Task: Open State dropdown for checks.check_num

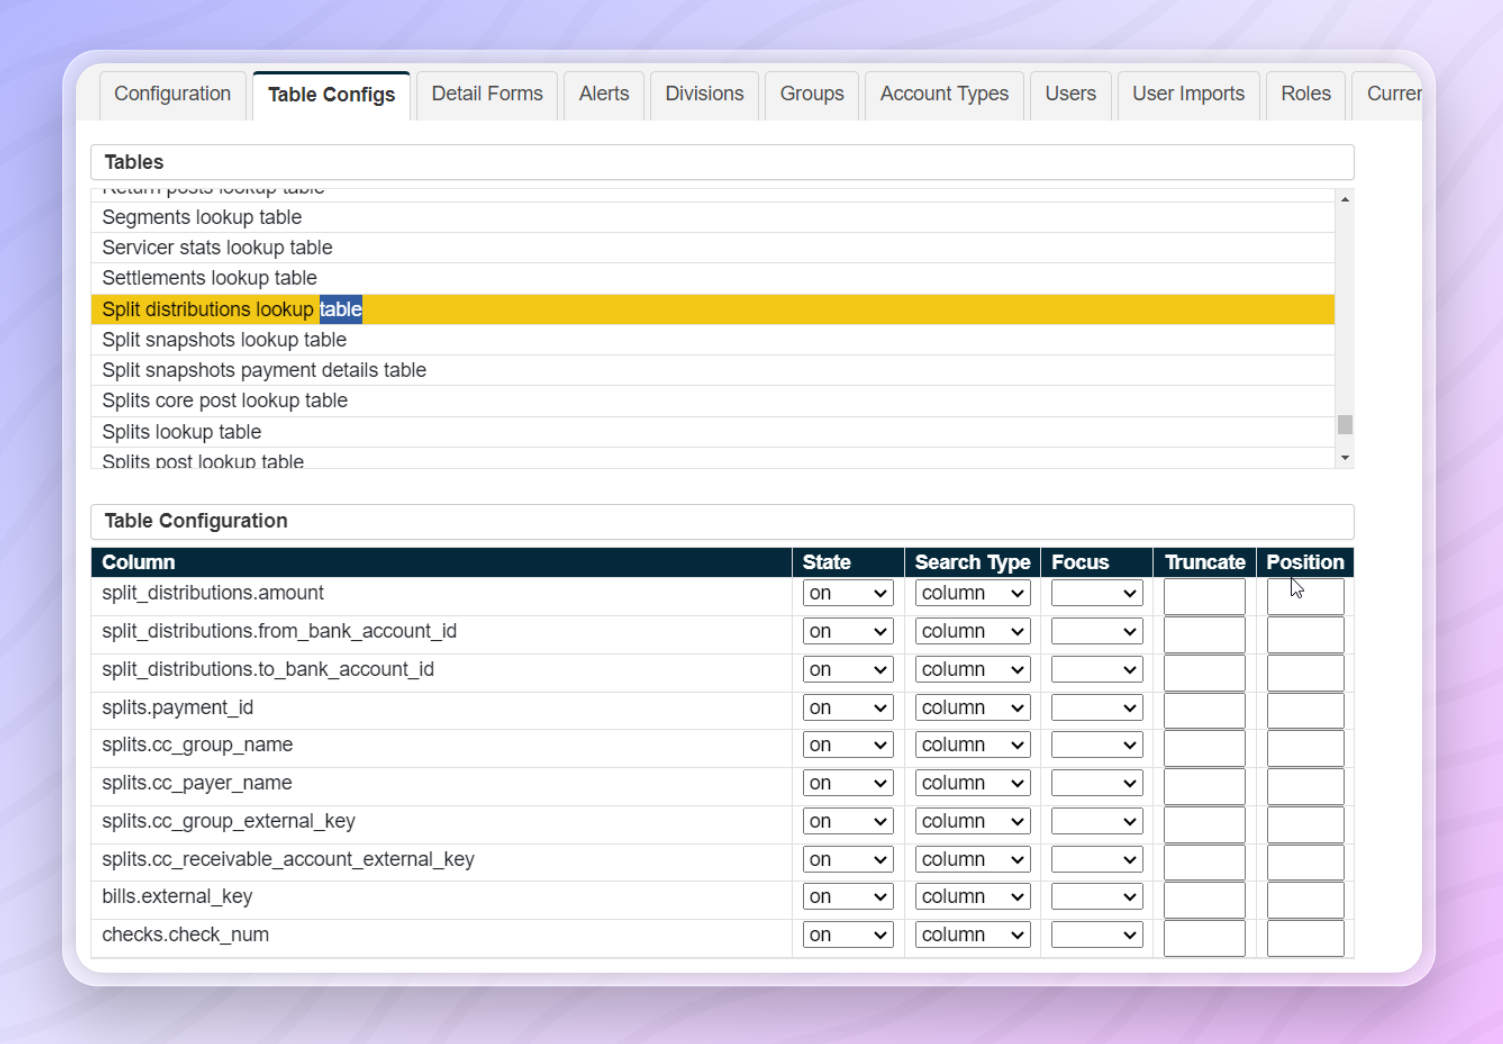Action: click(x=847, y=935)
